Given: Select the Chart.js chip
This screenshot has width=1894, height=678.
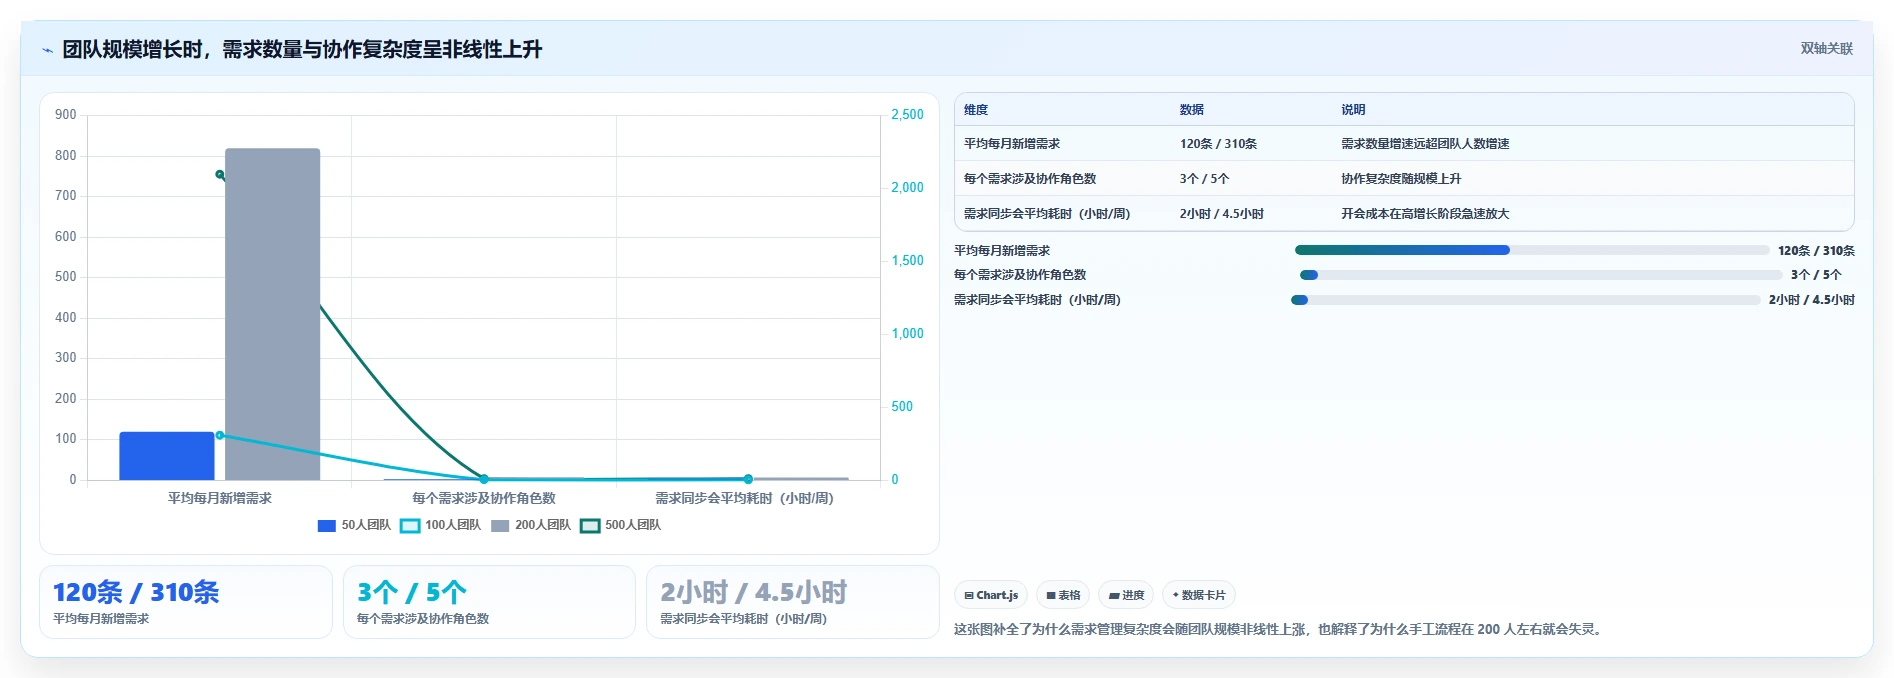Looking at the screenshot, I should point(991,595).
